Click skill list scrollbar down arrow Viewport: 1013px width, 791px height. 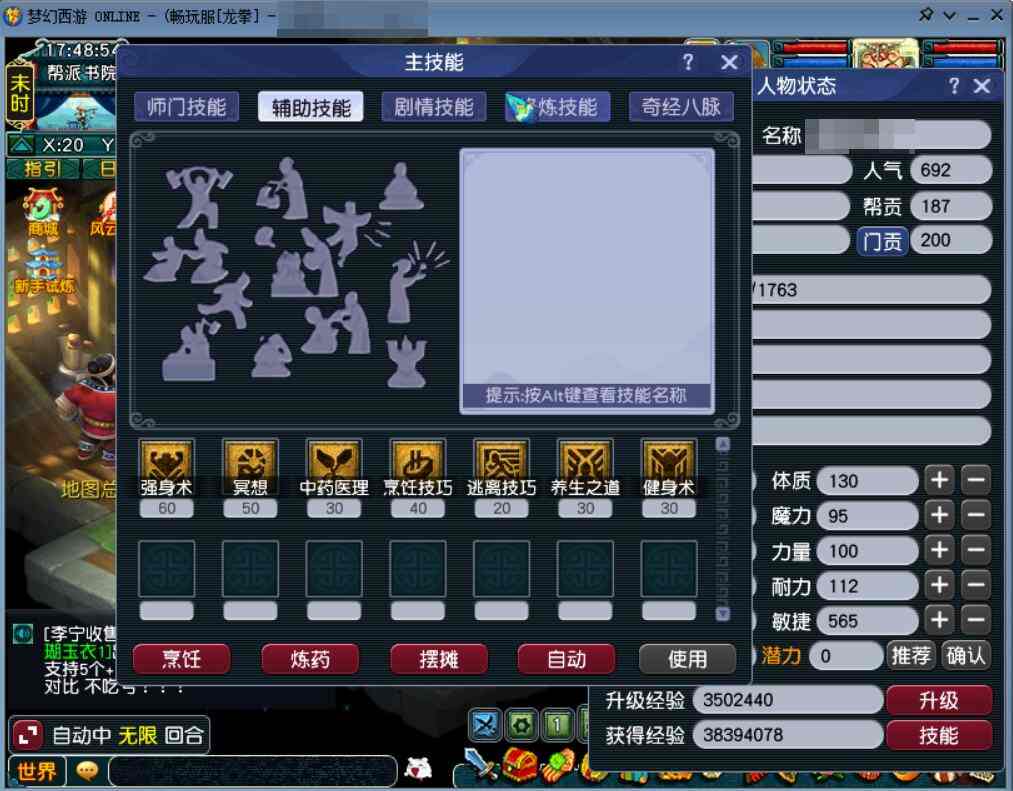(723, 613)
